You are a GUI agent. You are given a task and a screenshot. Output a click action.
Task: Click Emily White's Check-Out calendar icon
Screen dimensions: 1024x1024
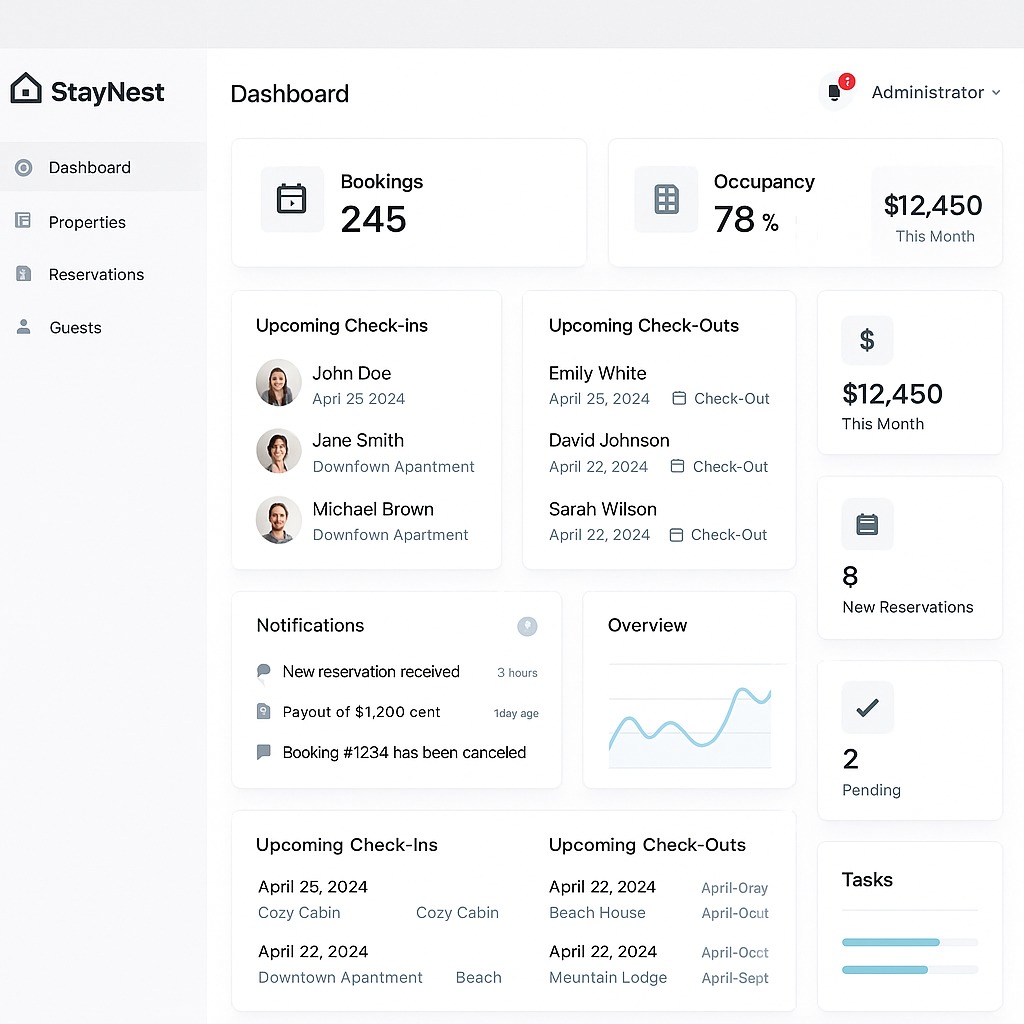coord(679,398)
